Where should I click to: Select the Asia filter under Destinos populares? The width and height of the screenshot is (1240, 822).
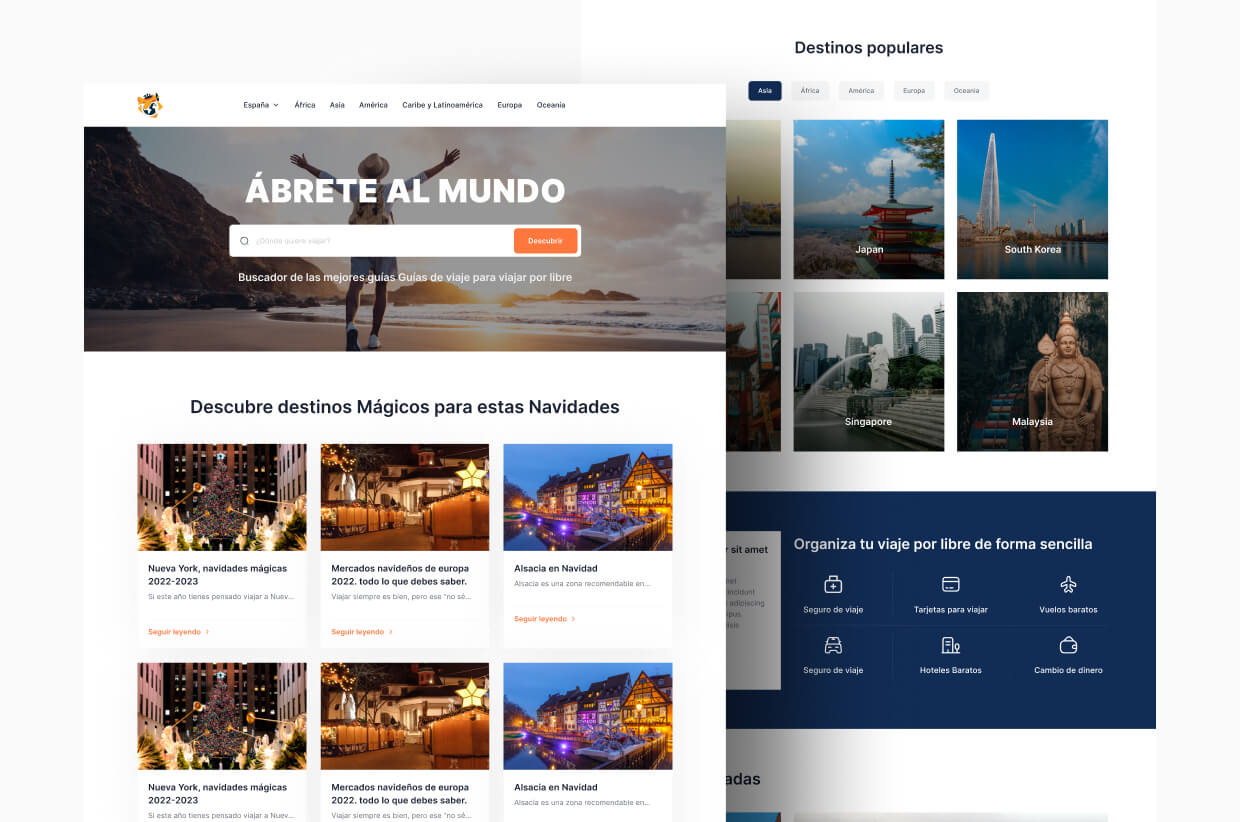click(765, 91)
